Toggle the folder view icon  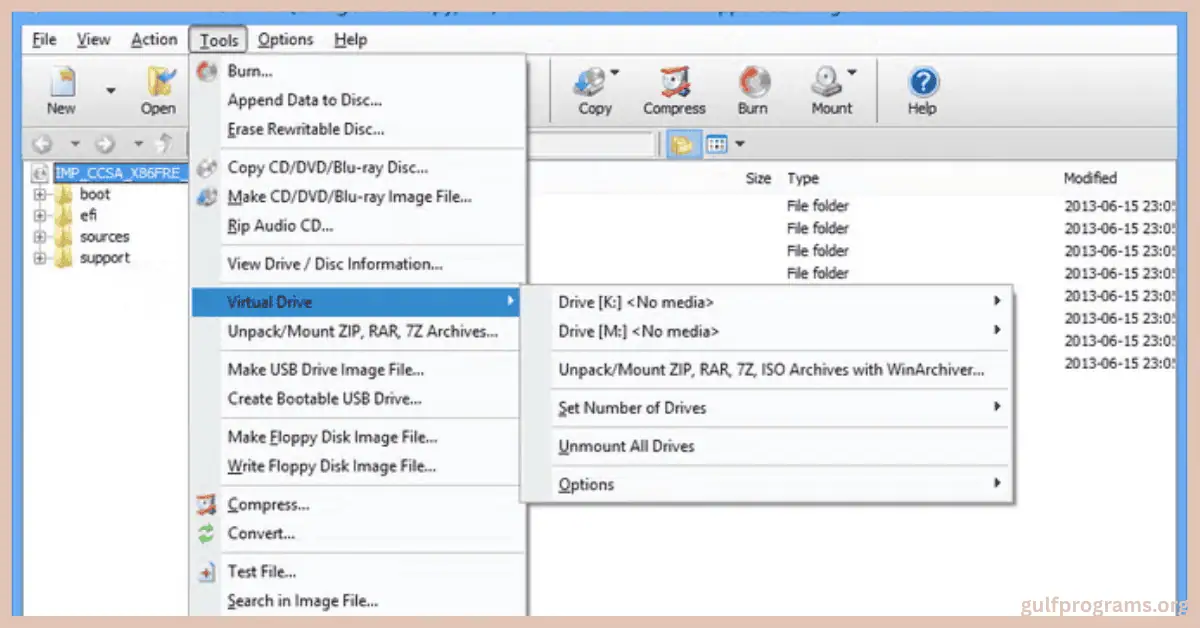tap(683, 145)
